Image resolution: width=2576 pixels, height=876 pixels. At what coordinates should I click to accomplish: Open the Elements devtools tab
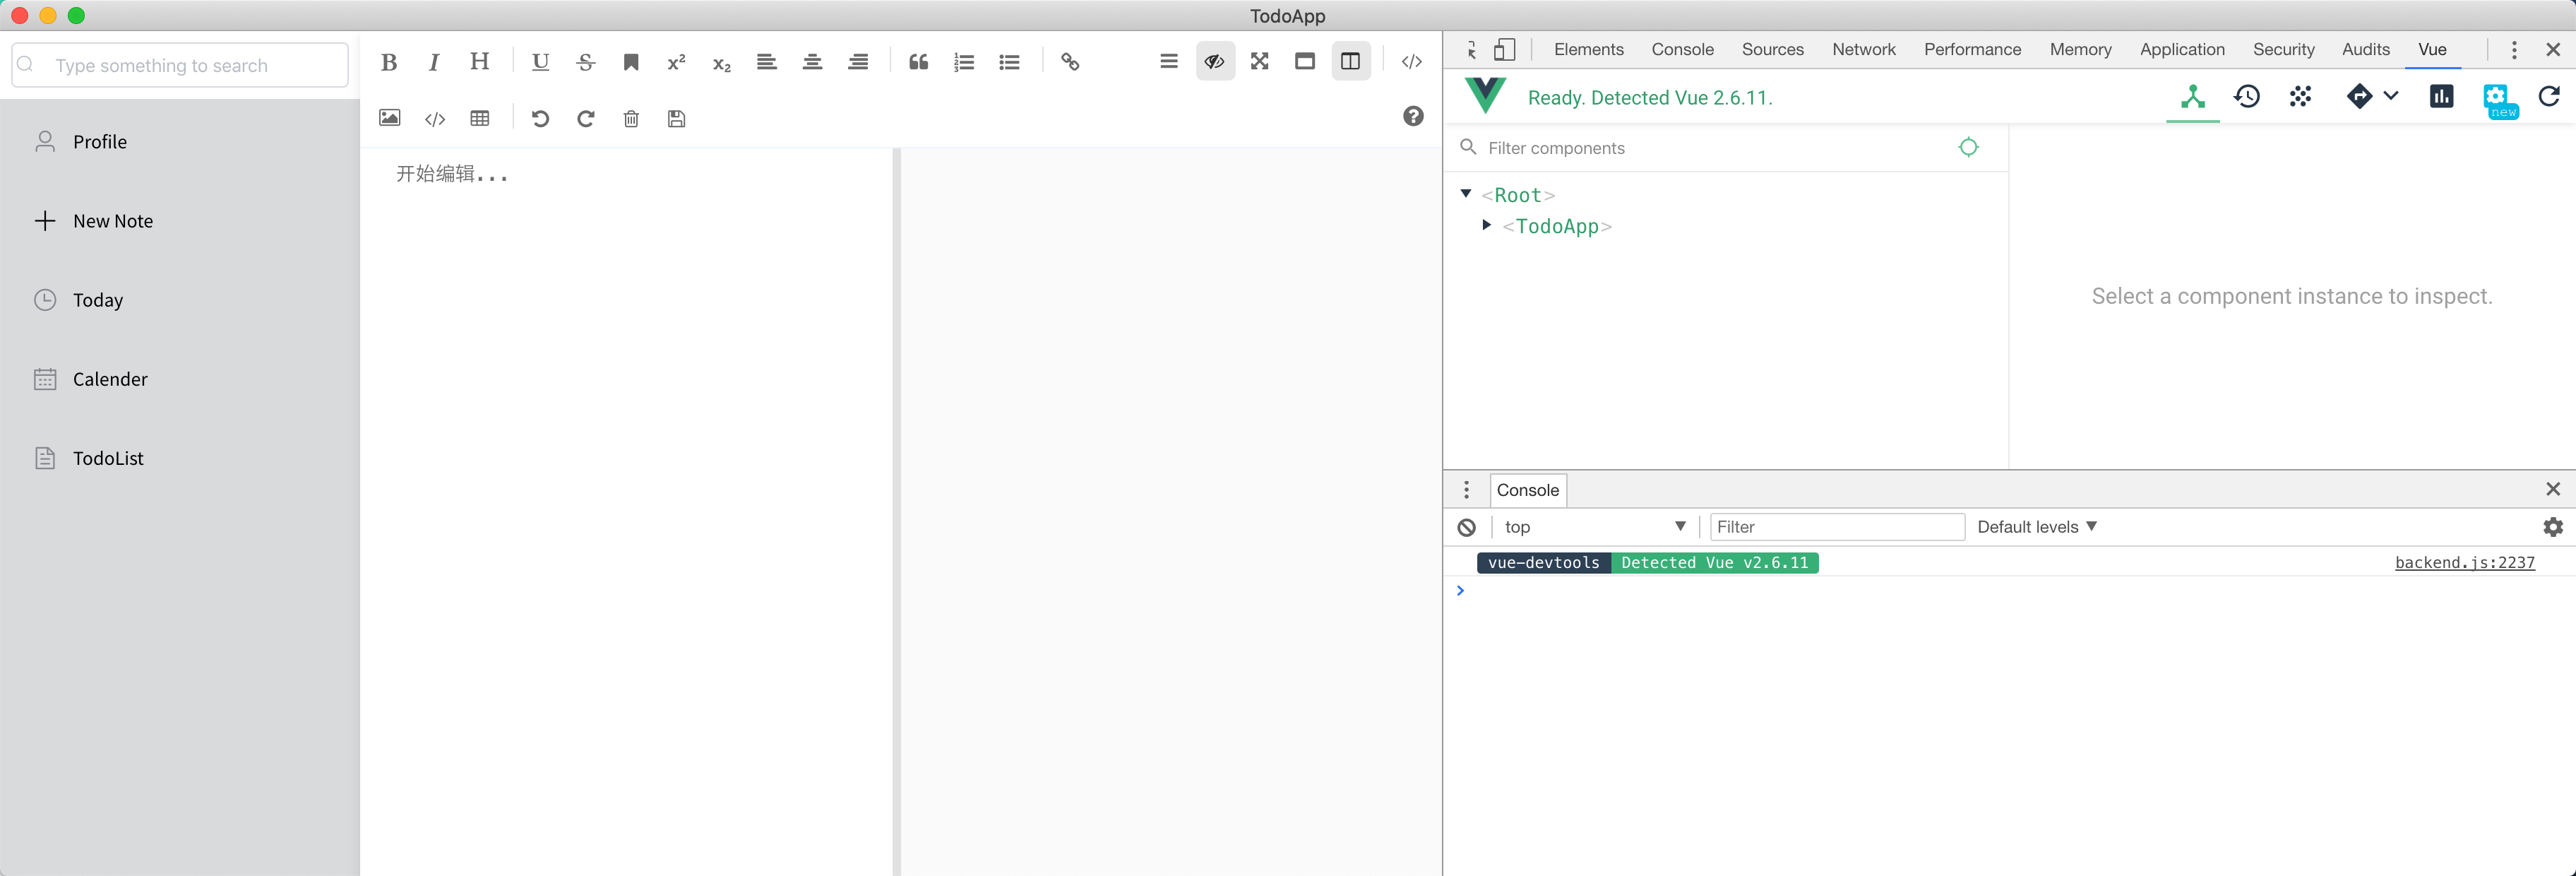click(x=1588, y=49)
